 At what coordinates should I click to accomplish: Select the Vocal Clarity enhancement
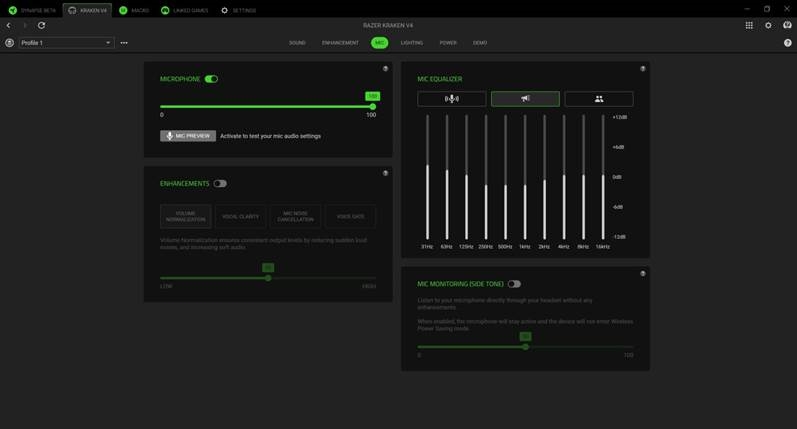(x=240, y=217)
